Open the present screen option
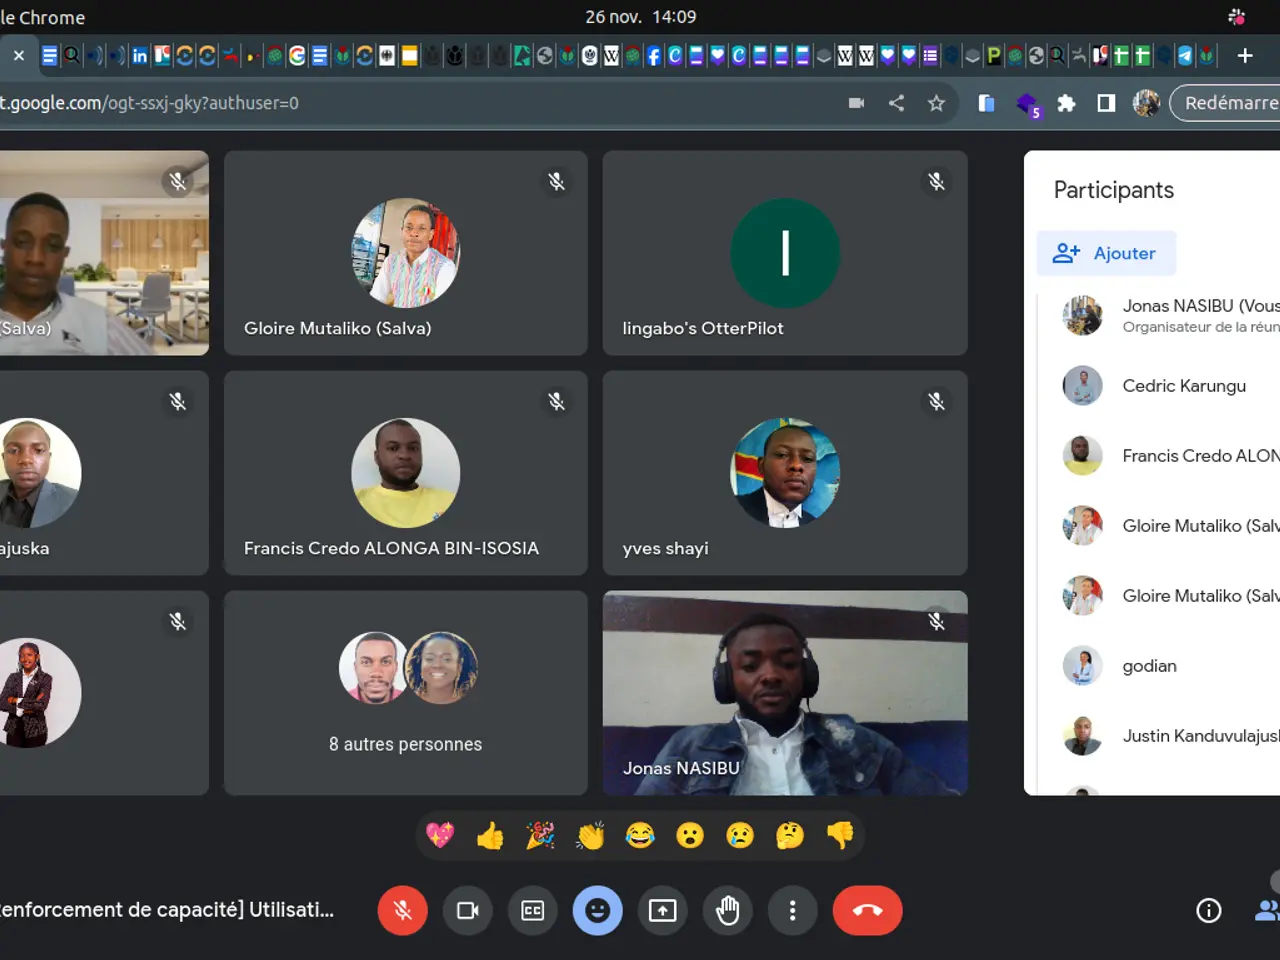This screenshot has width=1280, height=960. (662, 910)
